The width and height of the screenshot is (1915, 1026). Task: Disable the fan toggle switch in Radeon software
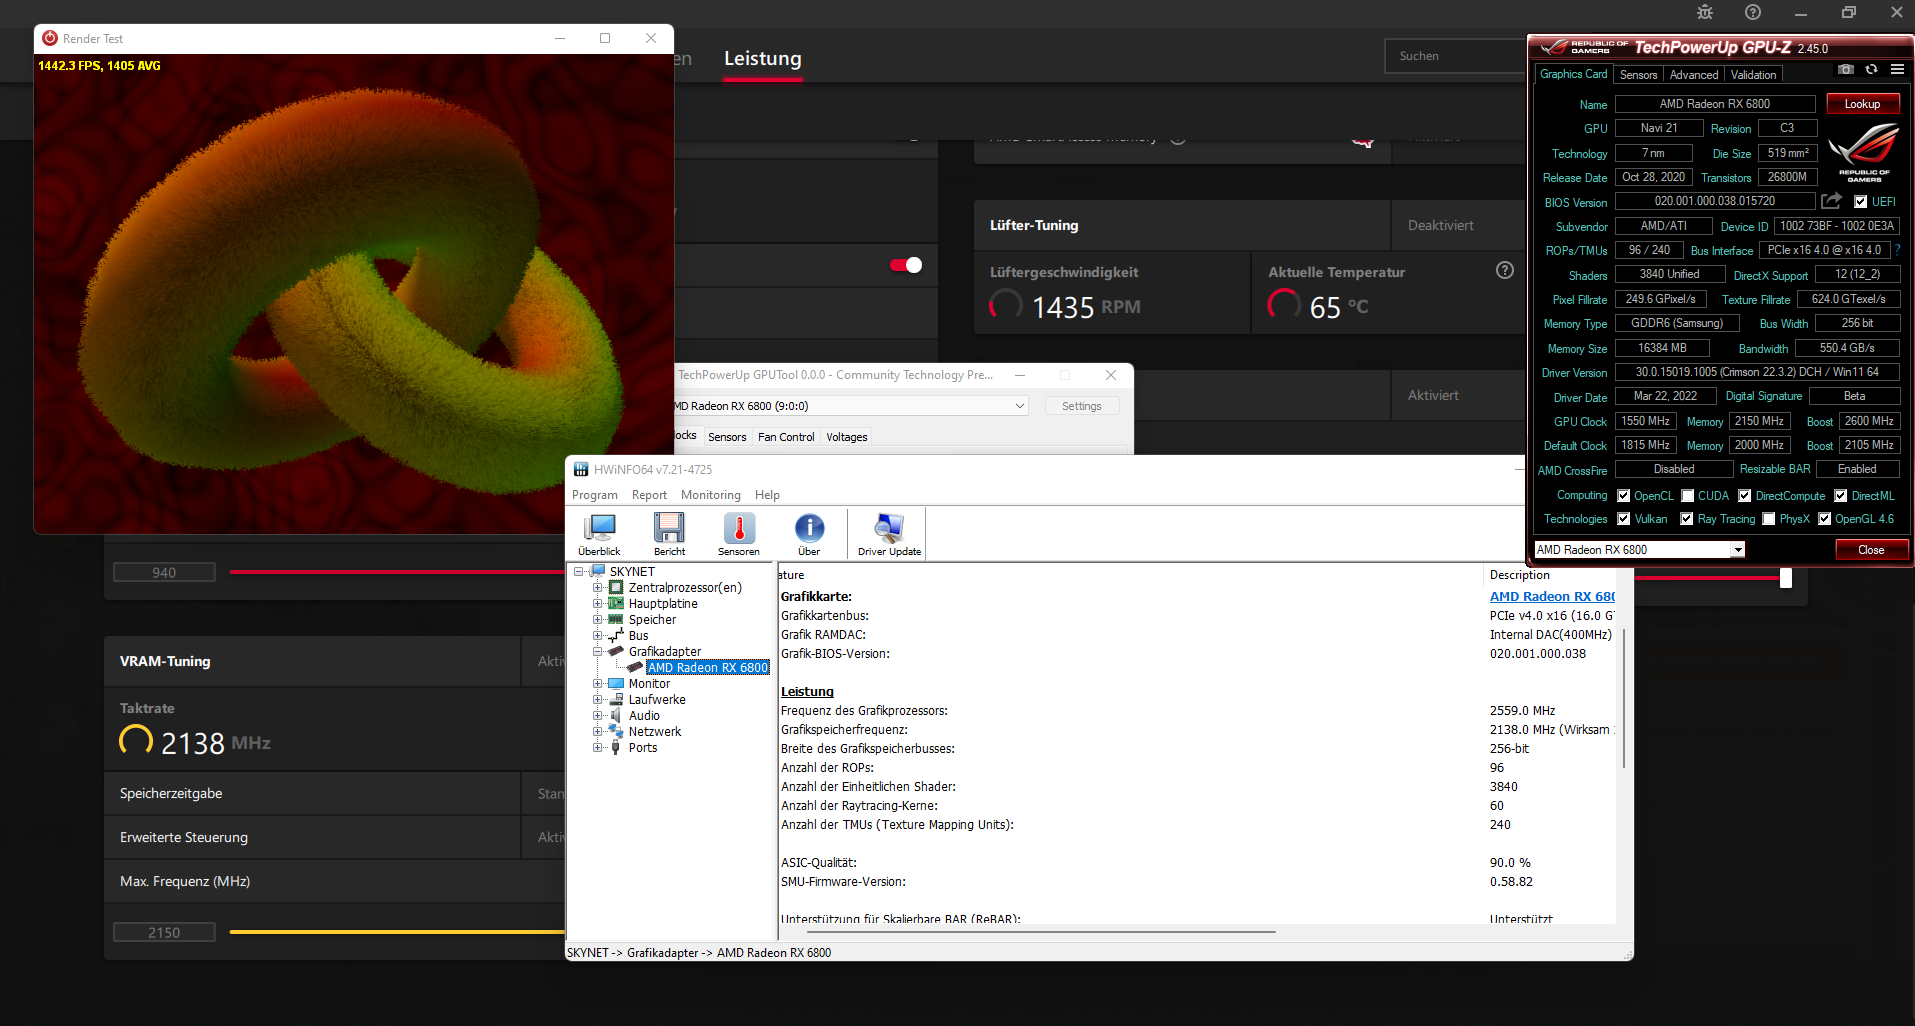click(905, 265)
